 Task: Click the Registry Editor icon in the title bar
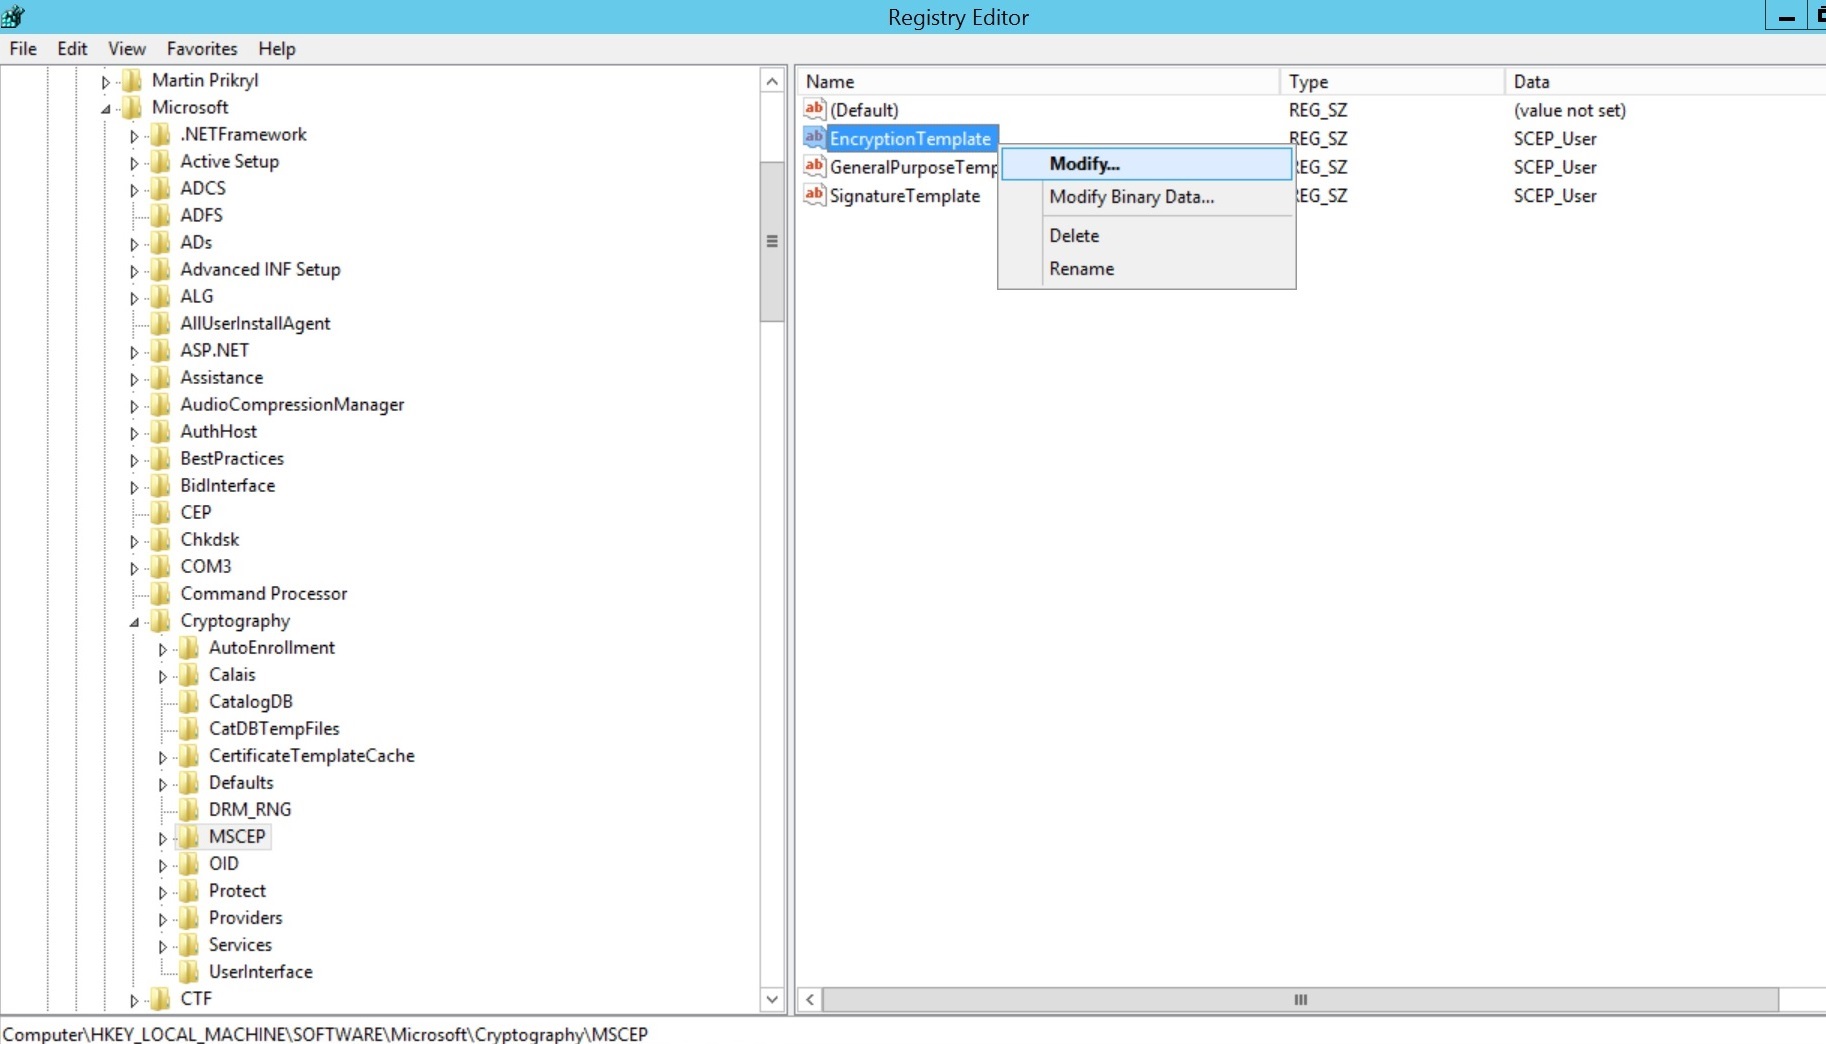coord(14,16)
